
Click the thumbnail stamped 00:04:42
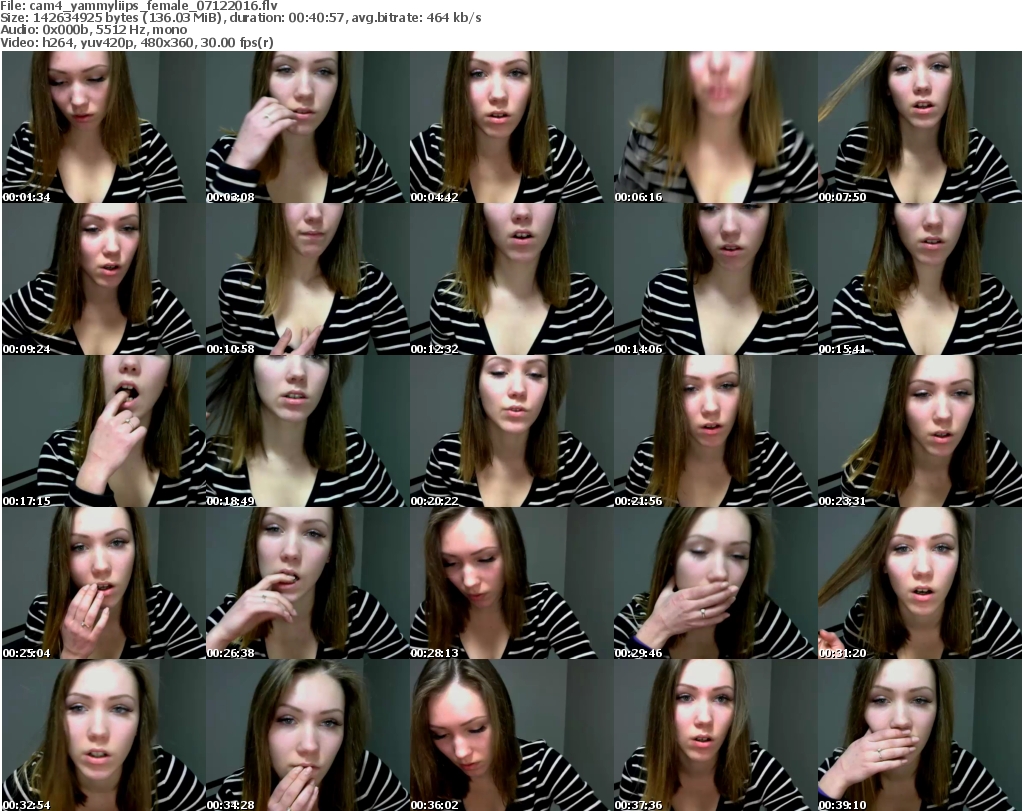pos(511,127)
